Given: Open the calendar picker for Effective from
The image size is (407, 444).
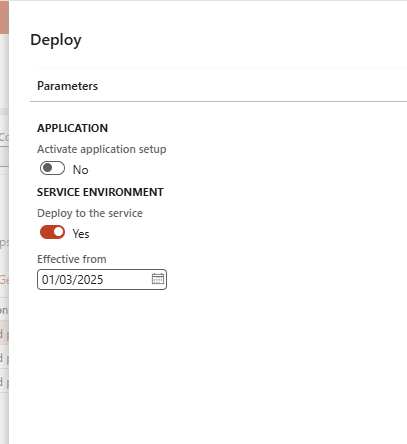Looking at the screenshot, I should pyautogui.click(x=158, y=279).
